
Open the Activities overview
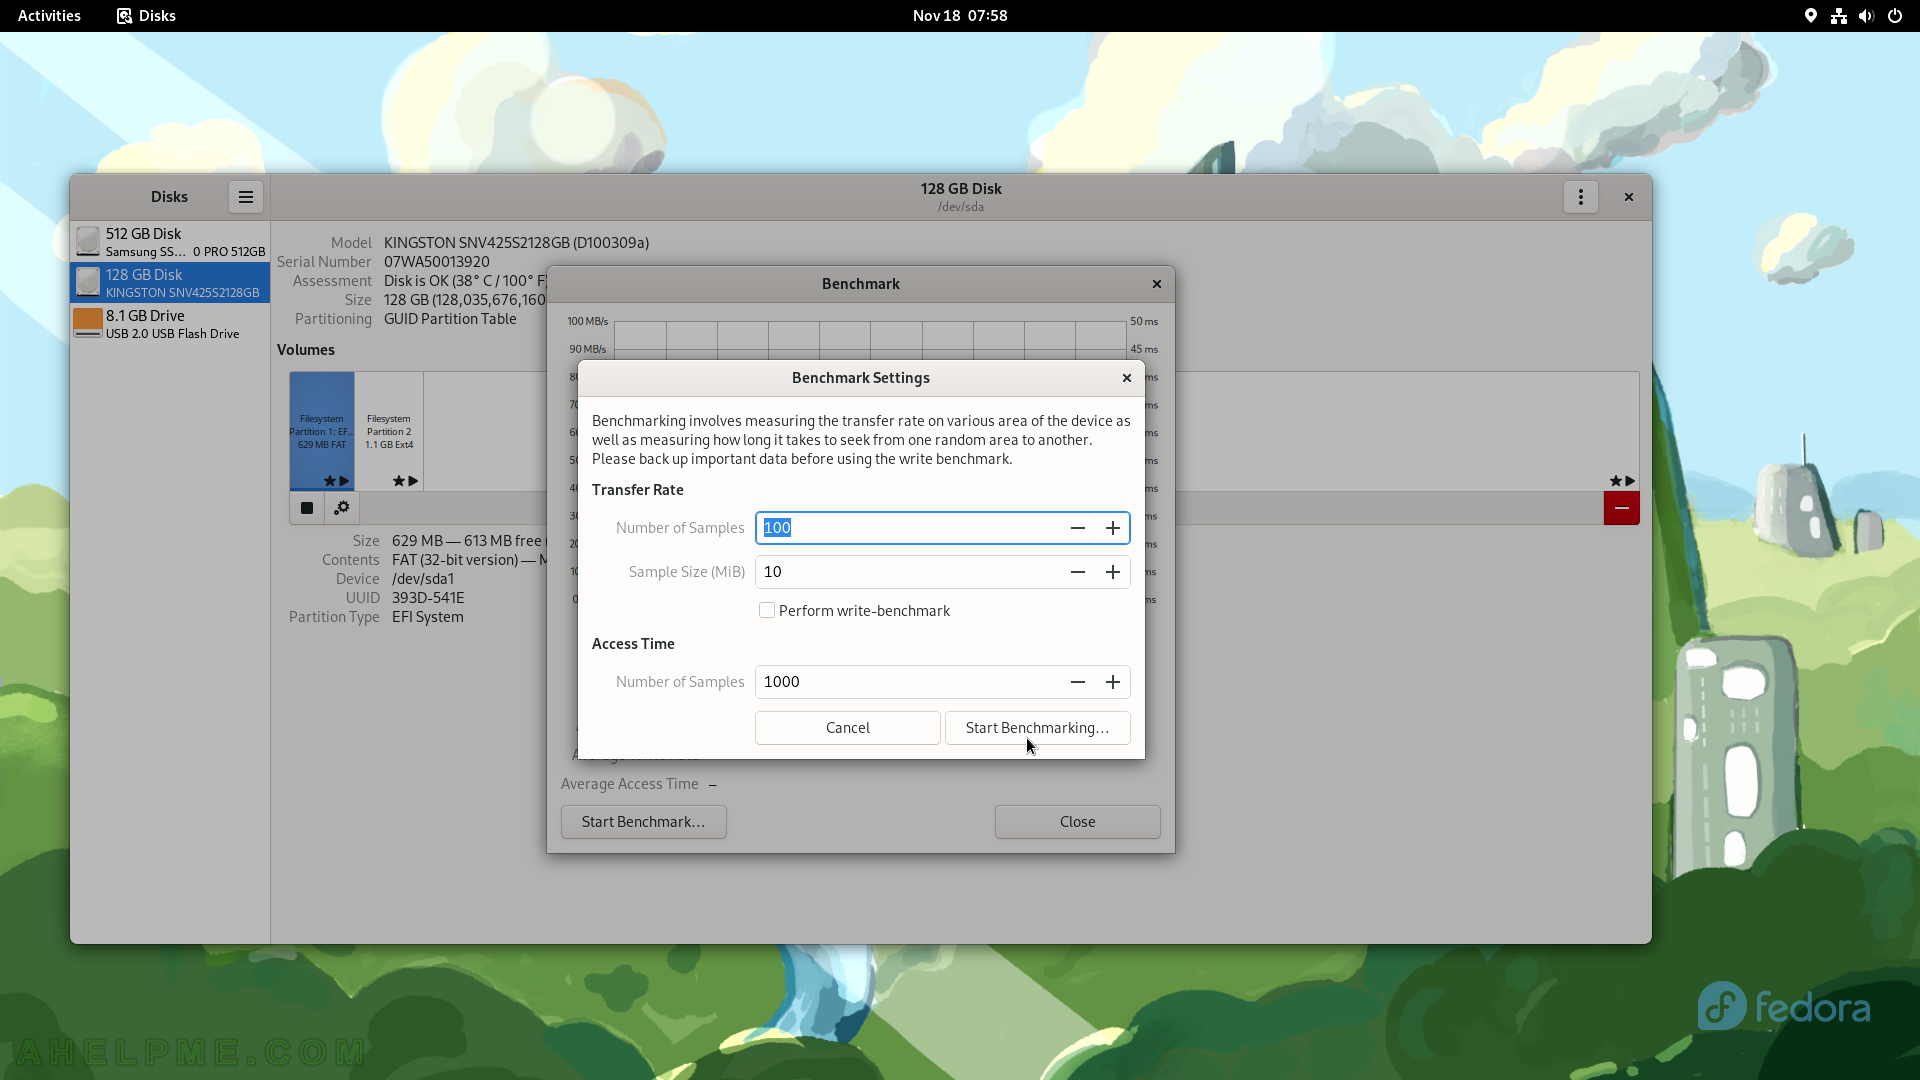pyautogui.click(x=49, y=16)
